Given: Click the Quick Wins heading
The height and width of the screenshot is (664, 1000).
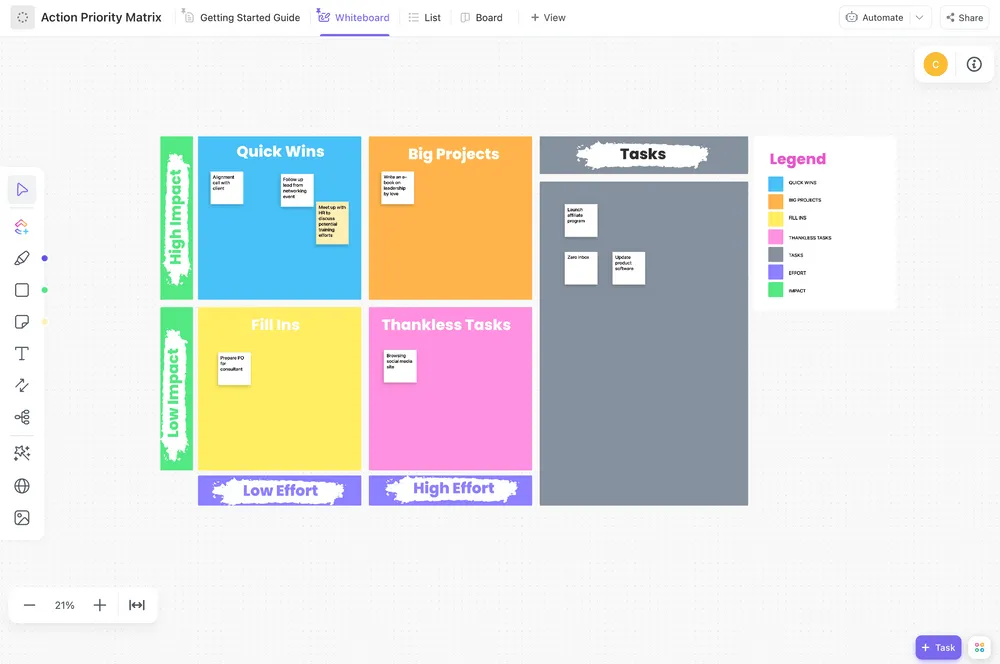Looking at the screenshot, I should coord(281,152).
